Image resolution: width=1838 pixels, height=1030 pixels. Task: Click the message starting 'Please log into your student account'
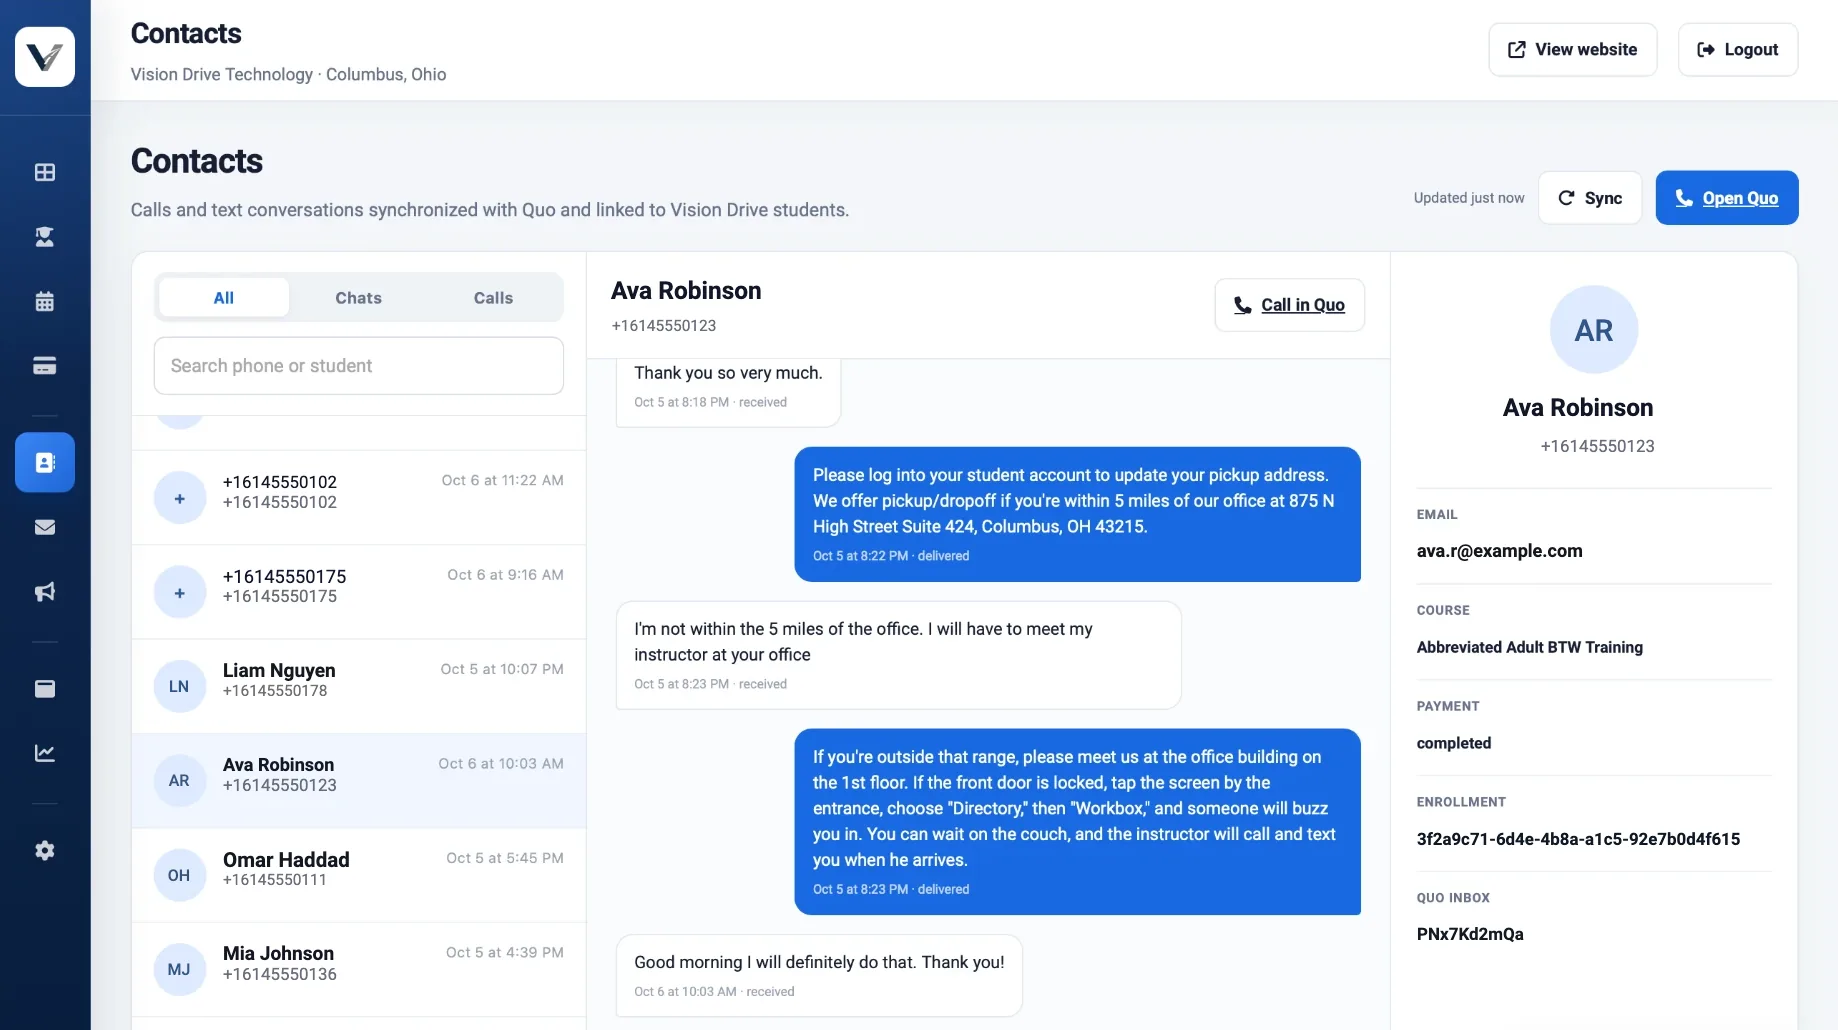point(1078,514)
